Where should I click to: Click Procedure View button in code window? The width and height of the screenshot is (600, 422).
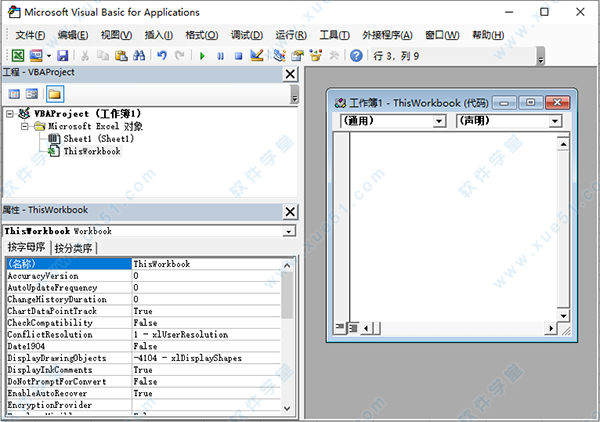(340, 327)
